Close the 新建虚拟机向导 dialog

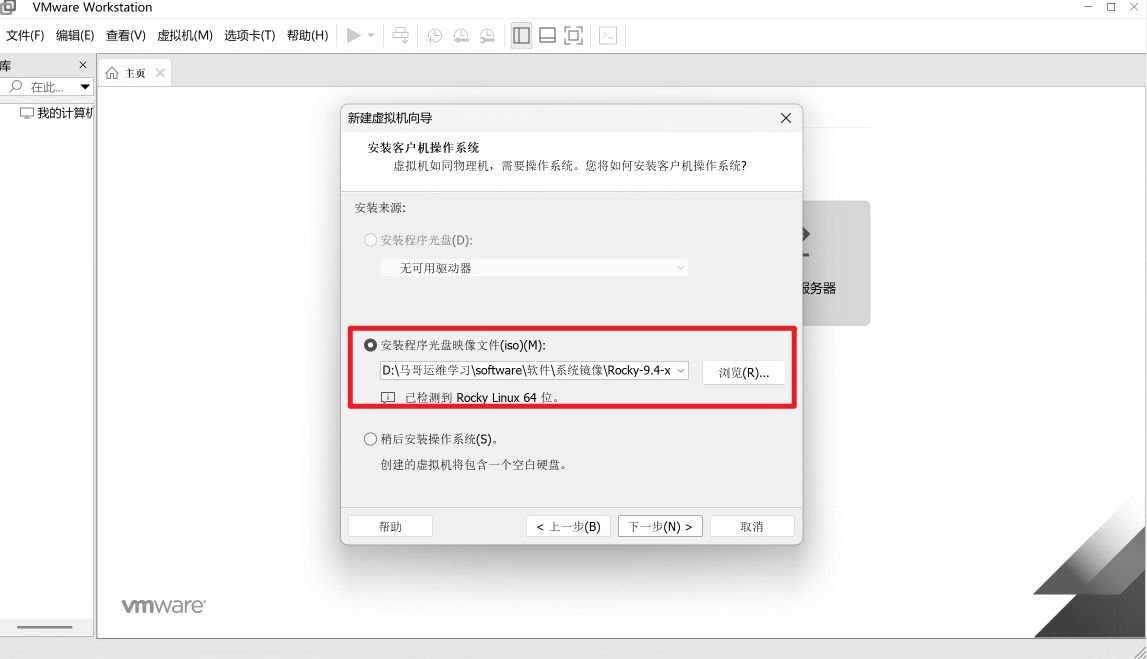coord(786,118)
